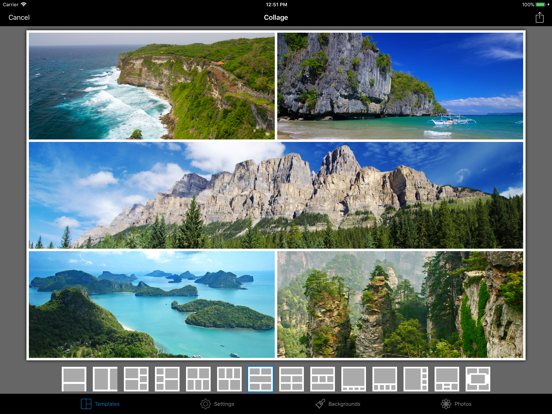The image size is (552, 414).
Task: Open the Photos tab
Action: [456, 404]
